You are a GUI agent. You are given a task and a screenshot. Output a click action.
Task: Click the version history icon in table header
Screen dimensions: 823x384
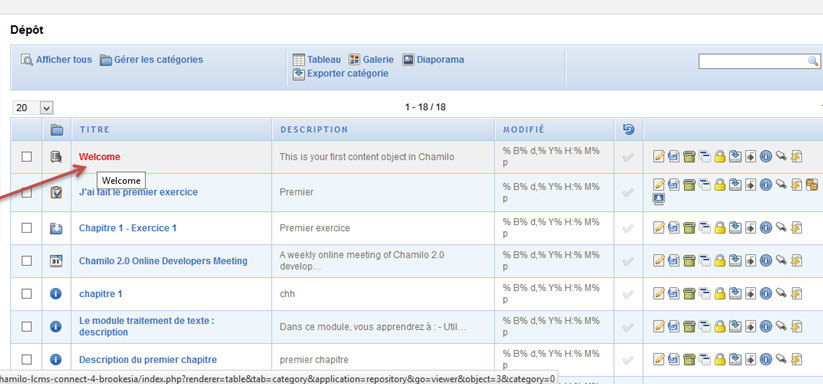[x=628, y=129]
